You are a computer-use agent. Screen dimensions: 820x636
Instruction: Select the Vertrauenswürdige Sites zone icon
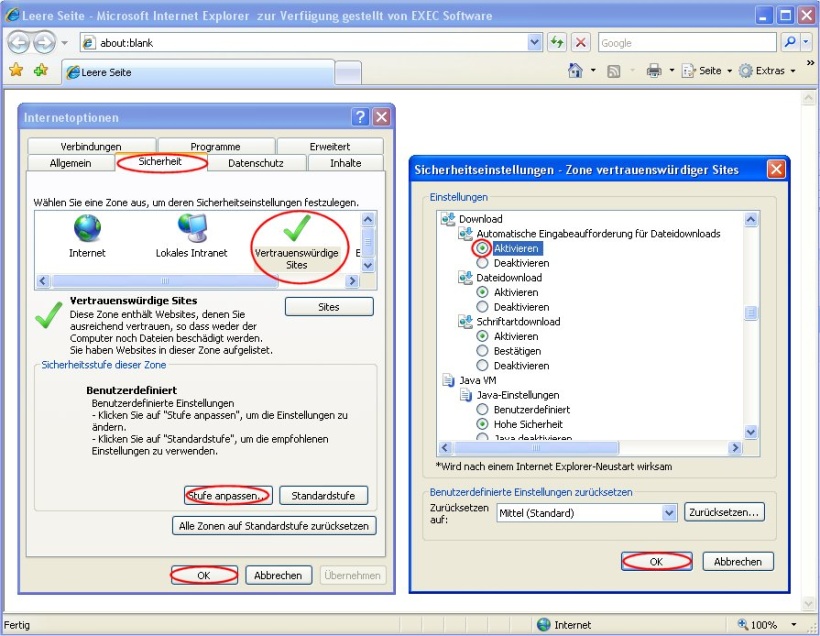tap(297, 228)
